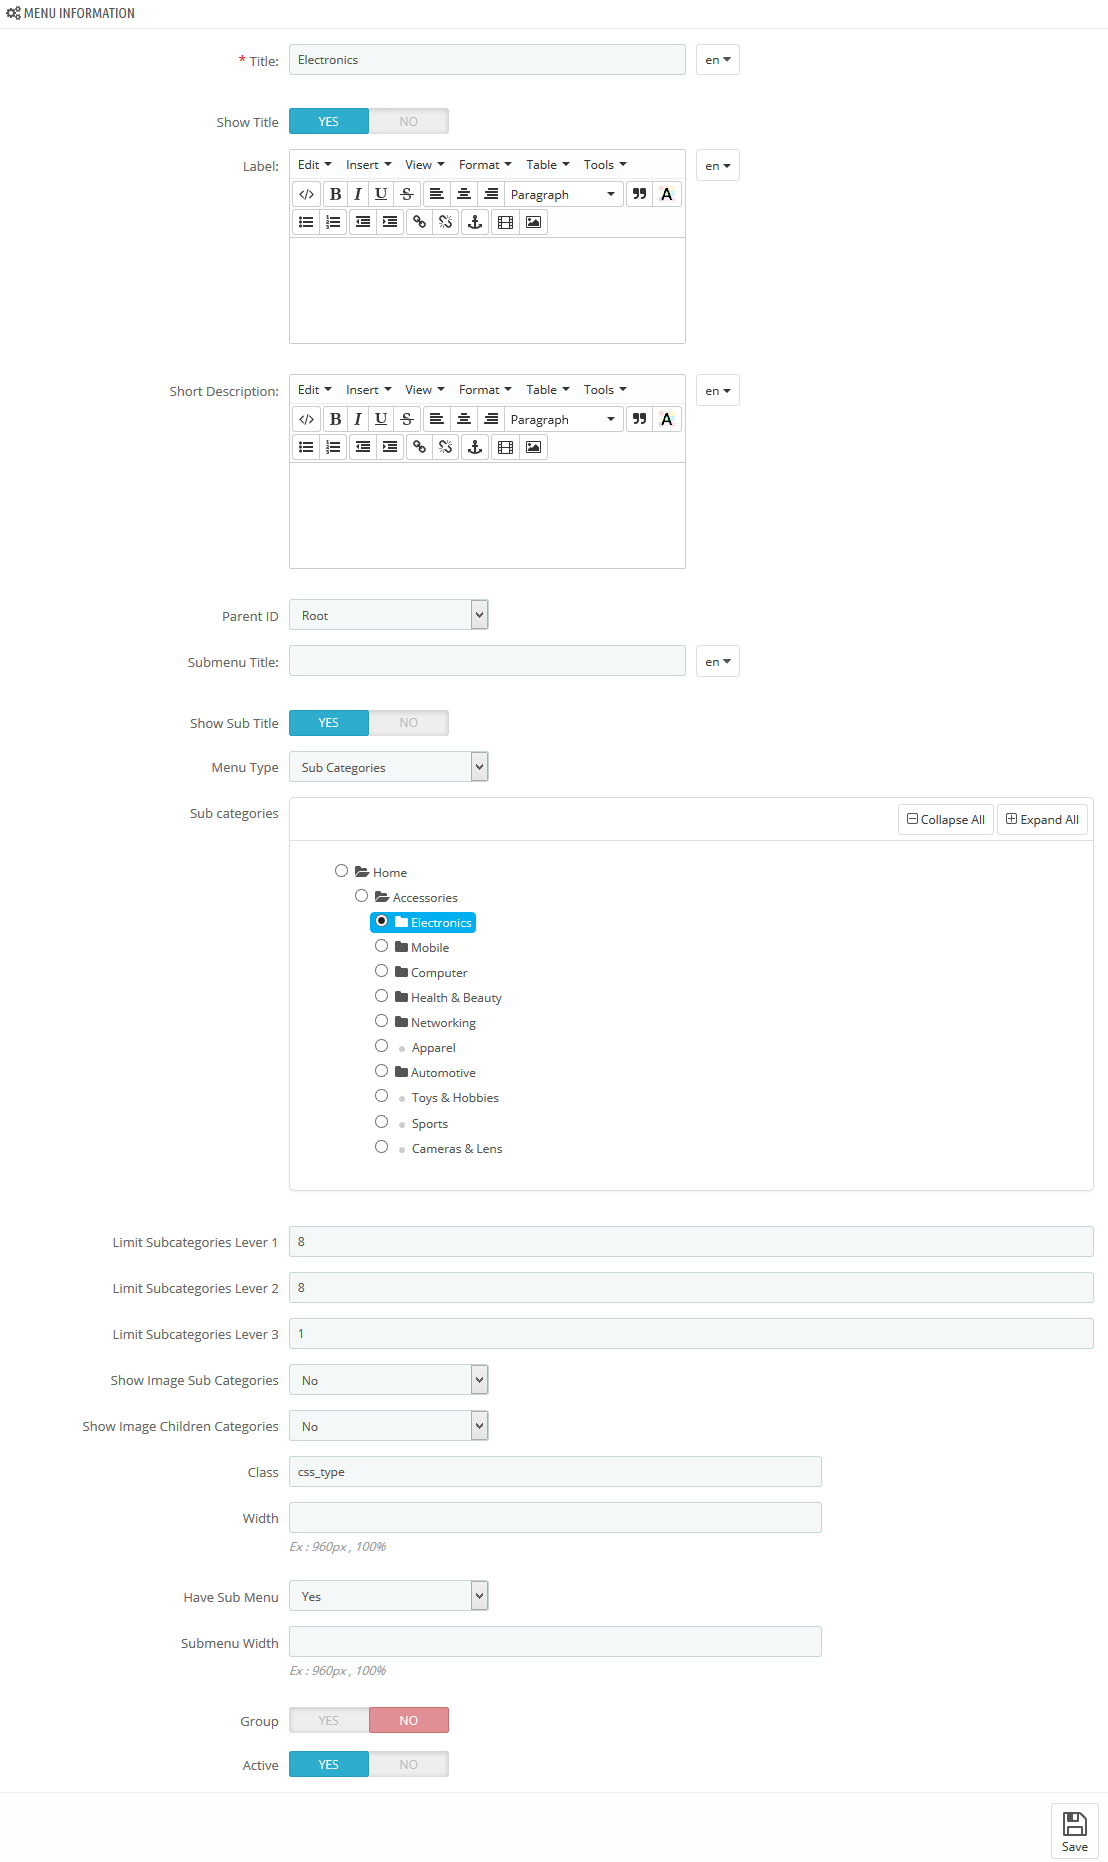This screenshot has height=1862, width=1108.
Task: Click the Expand All button
Action: click(x=1042, y=819)
